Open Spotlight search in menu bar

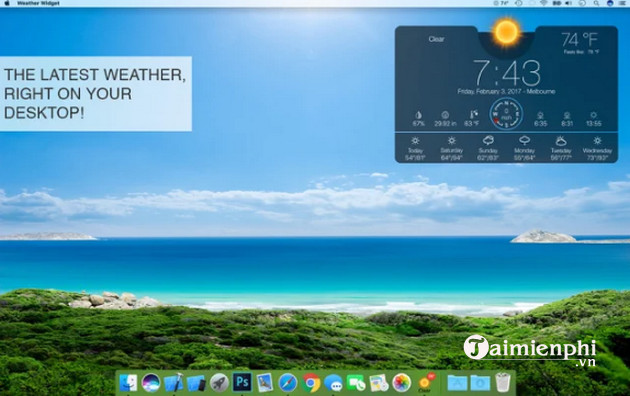pos(596,3)
